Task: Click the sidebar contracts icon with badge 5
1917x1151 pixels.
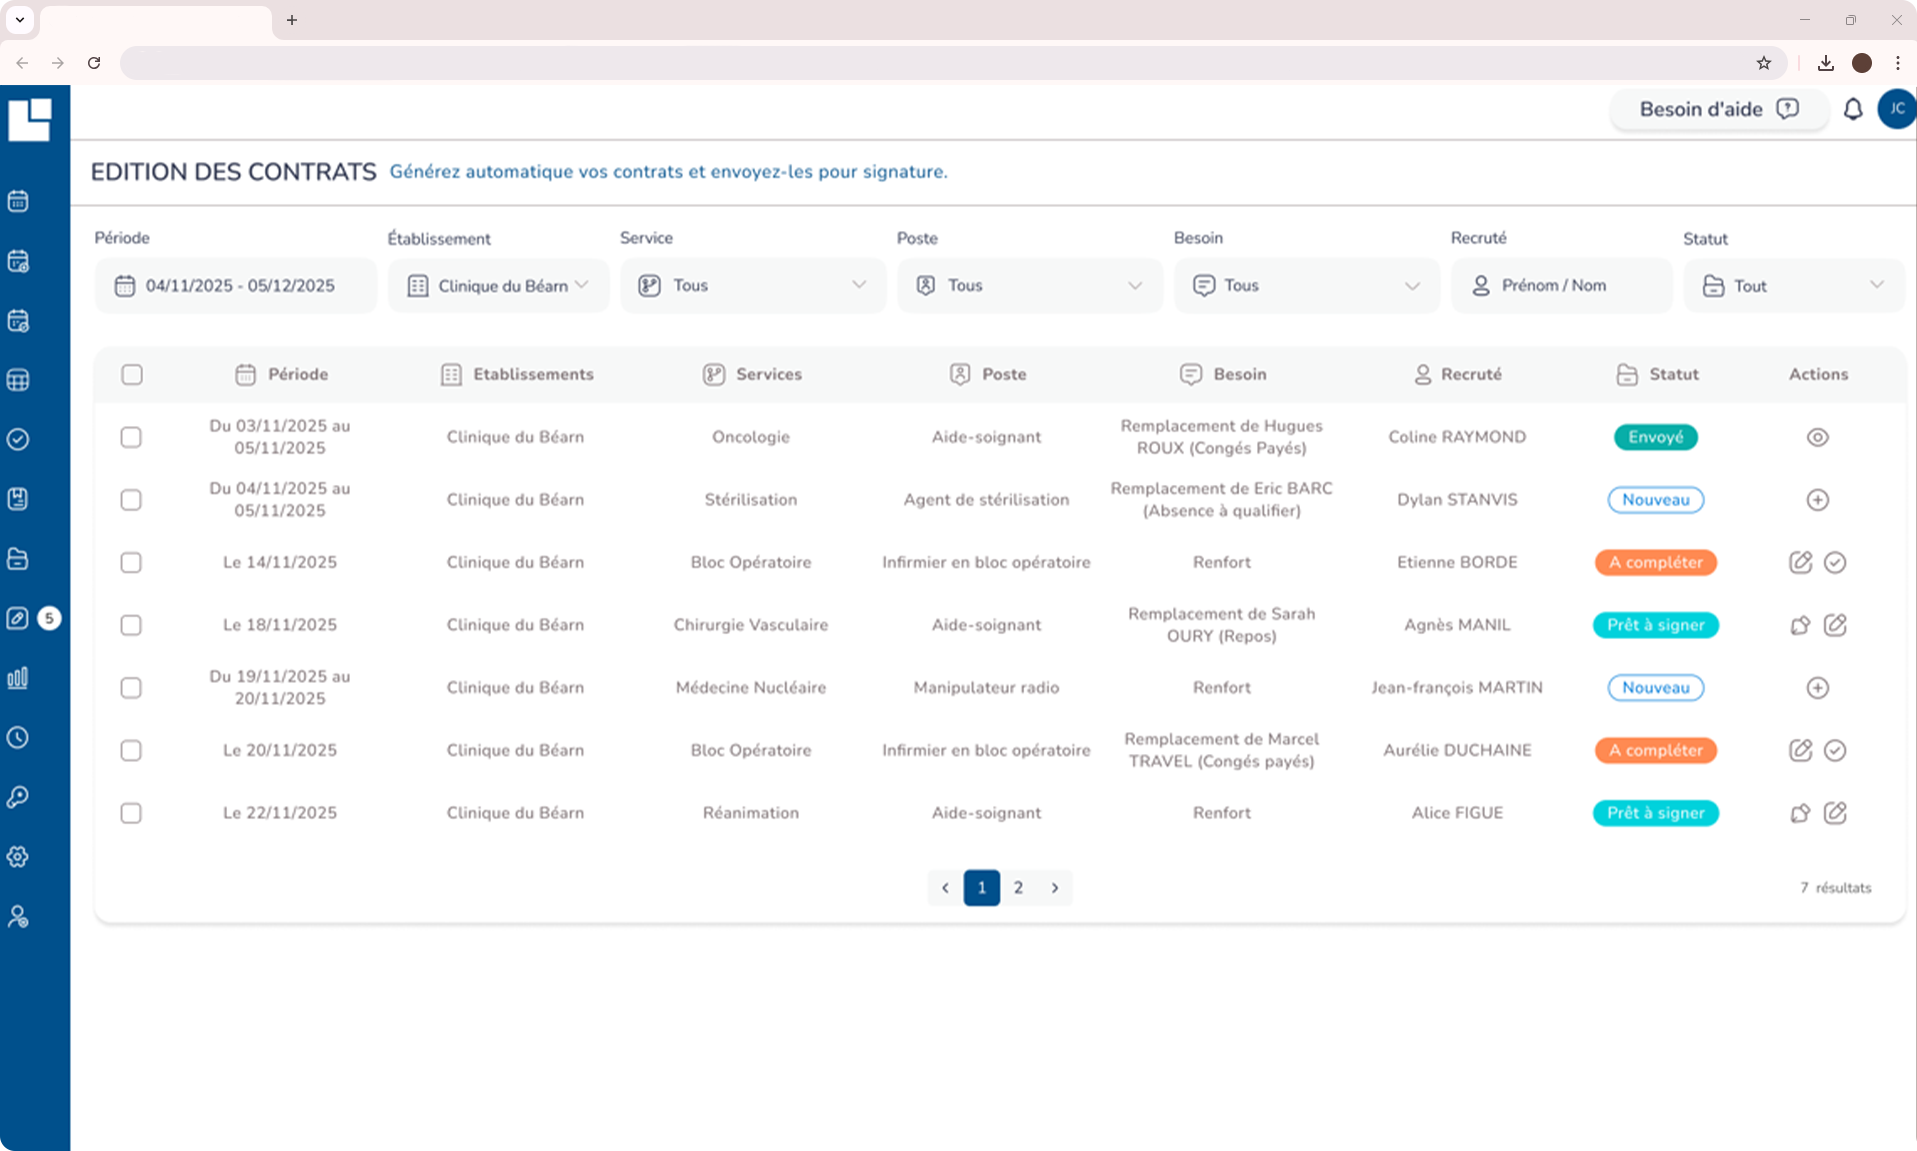Action: click(x=18, y=618)
